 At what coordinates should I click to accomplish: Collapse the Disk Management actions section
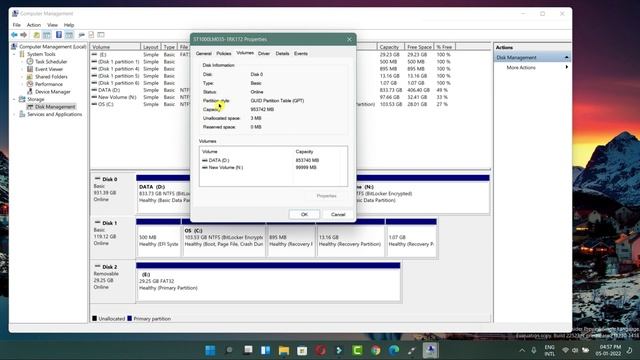point(567,58)
